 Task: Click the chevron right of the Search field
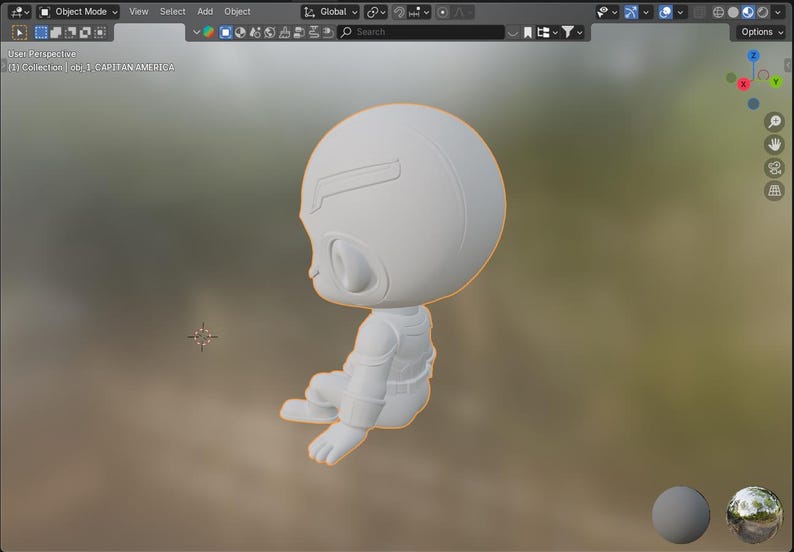coord(512,32)
